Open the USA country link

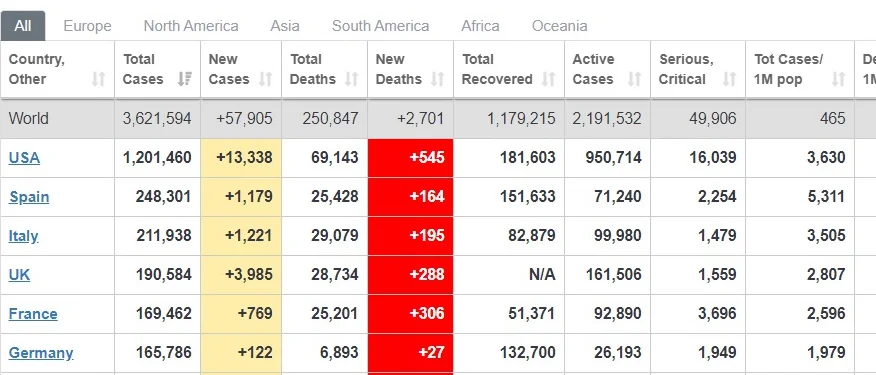point(24,158)
